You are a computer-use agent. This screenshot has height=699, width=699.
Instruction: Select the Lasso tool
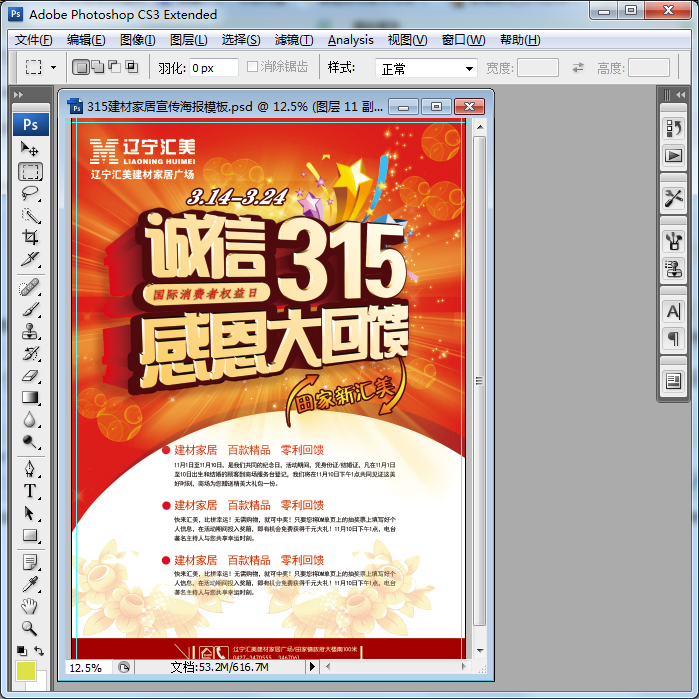click(x=30, y=193)
